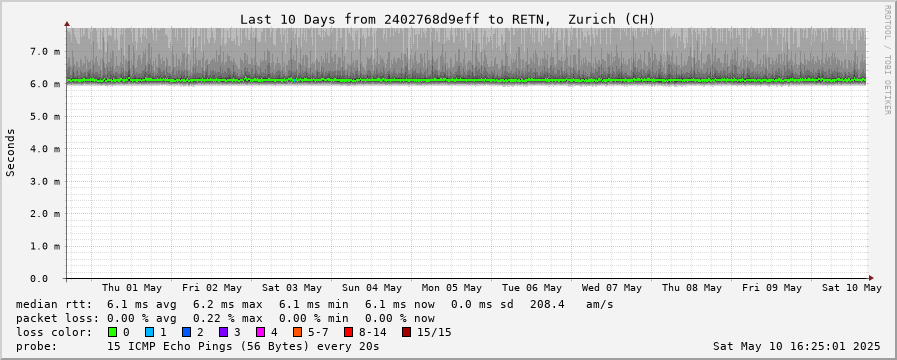Click the red arrow at the x-axis end
This screenshot has width=897, height=360.
point(870,278)
